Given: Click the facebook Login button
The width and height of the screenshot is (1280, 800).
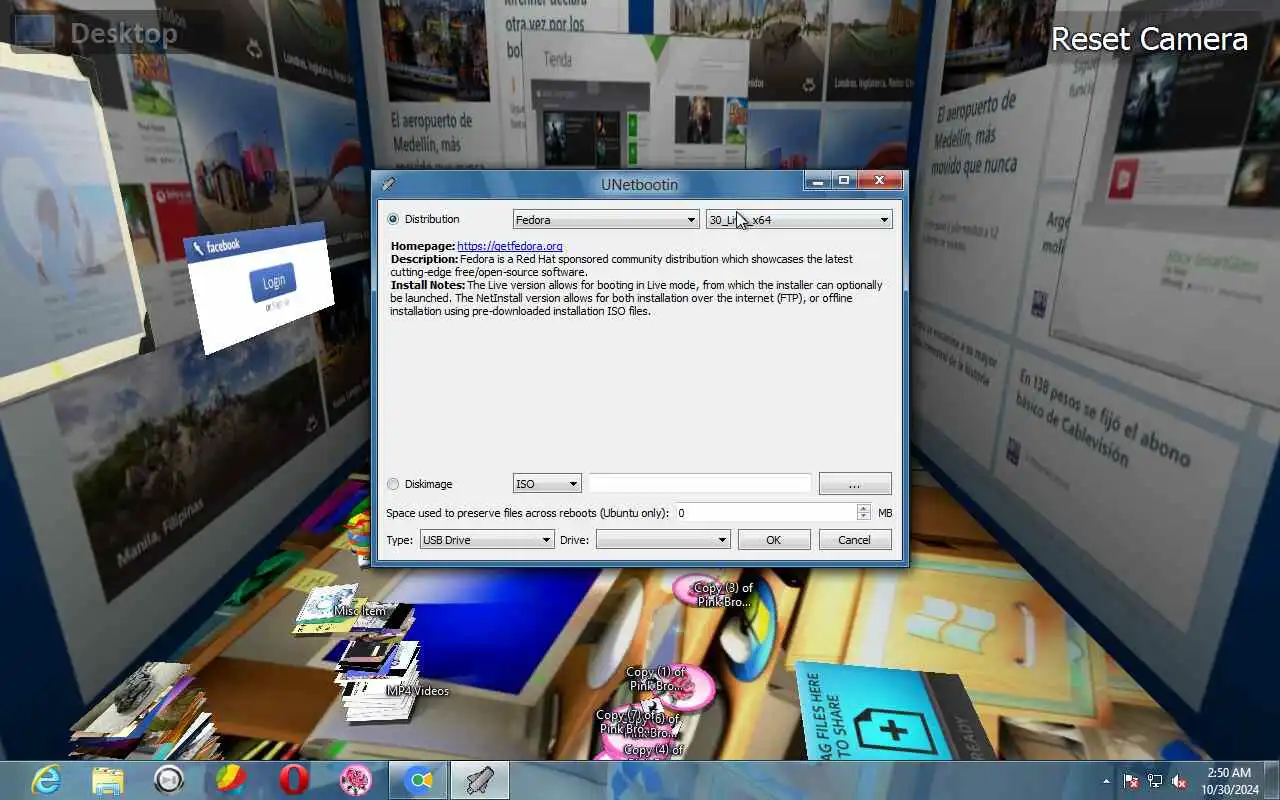Looking at the screenshot, I should (273, 283).
